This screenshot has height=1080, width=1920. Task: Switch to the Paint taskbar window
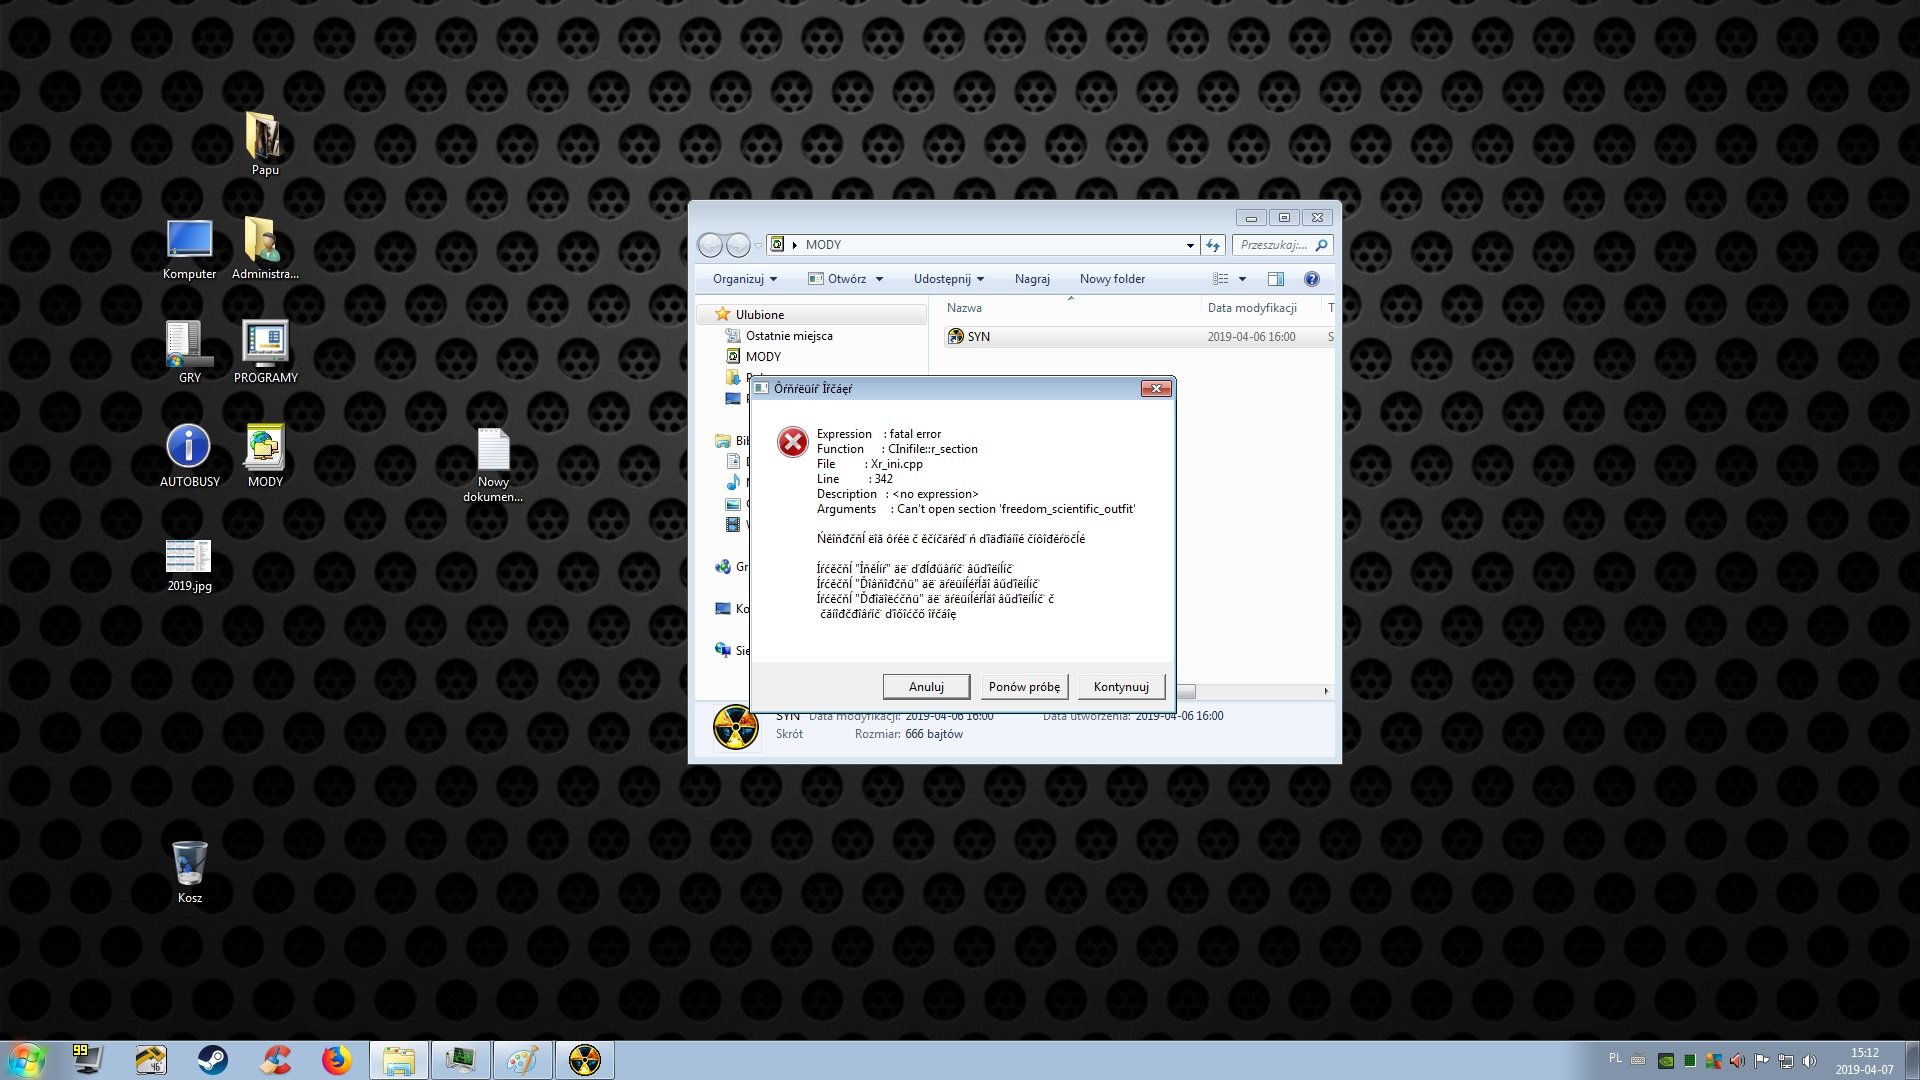tap(523, 1060)
